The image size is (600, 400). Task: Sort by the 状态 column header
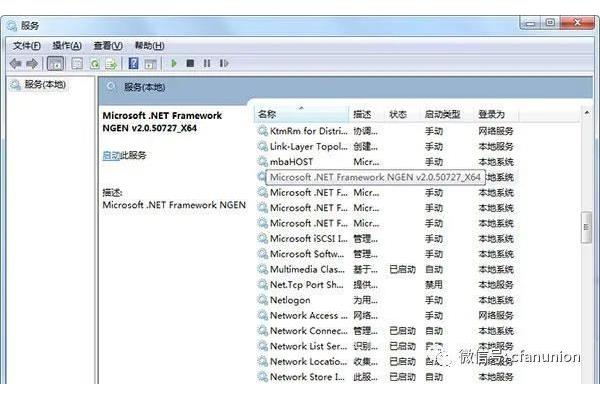[x=402, y=114]
